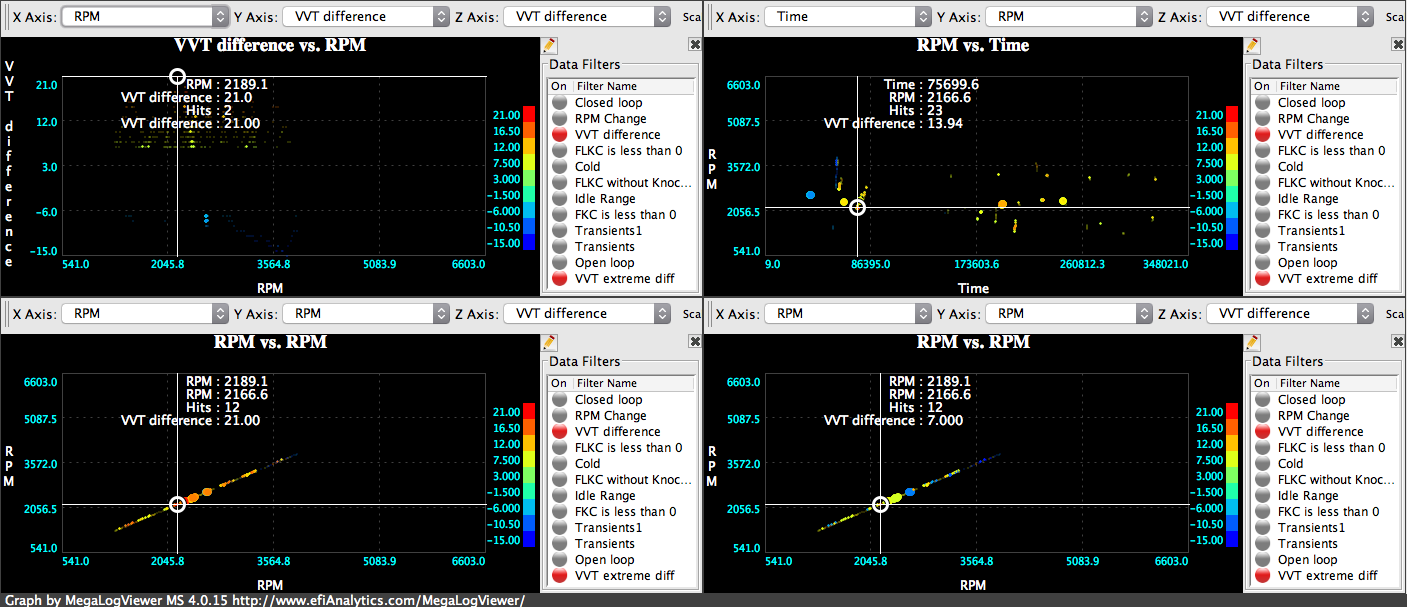Close the top-left Data Filters panel with its X icon

tap(694, 44)
